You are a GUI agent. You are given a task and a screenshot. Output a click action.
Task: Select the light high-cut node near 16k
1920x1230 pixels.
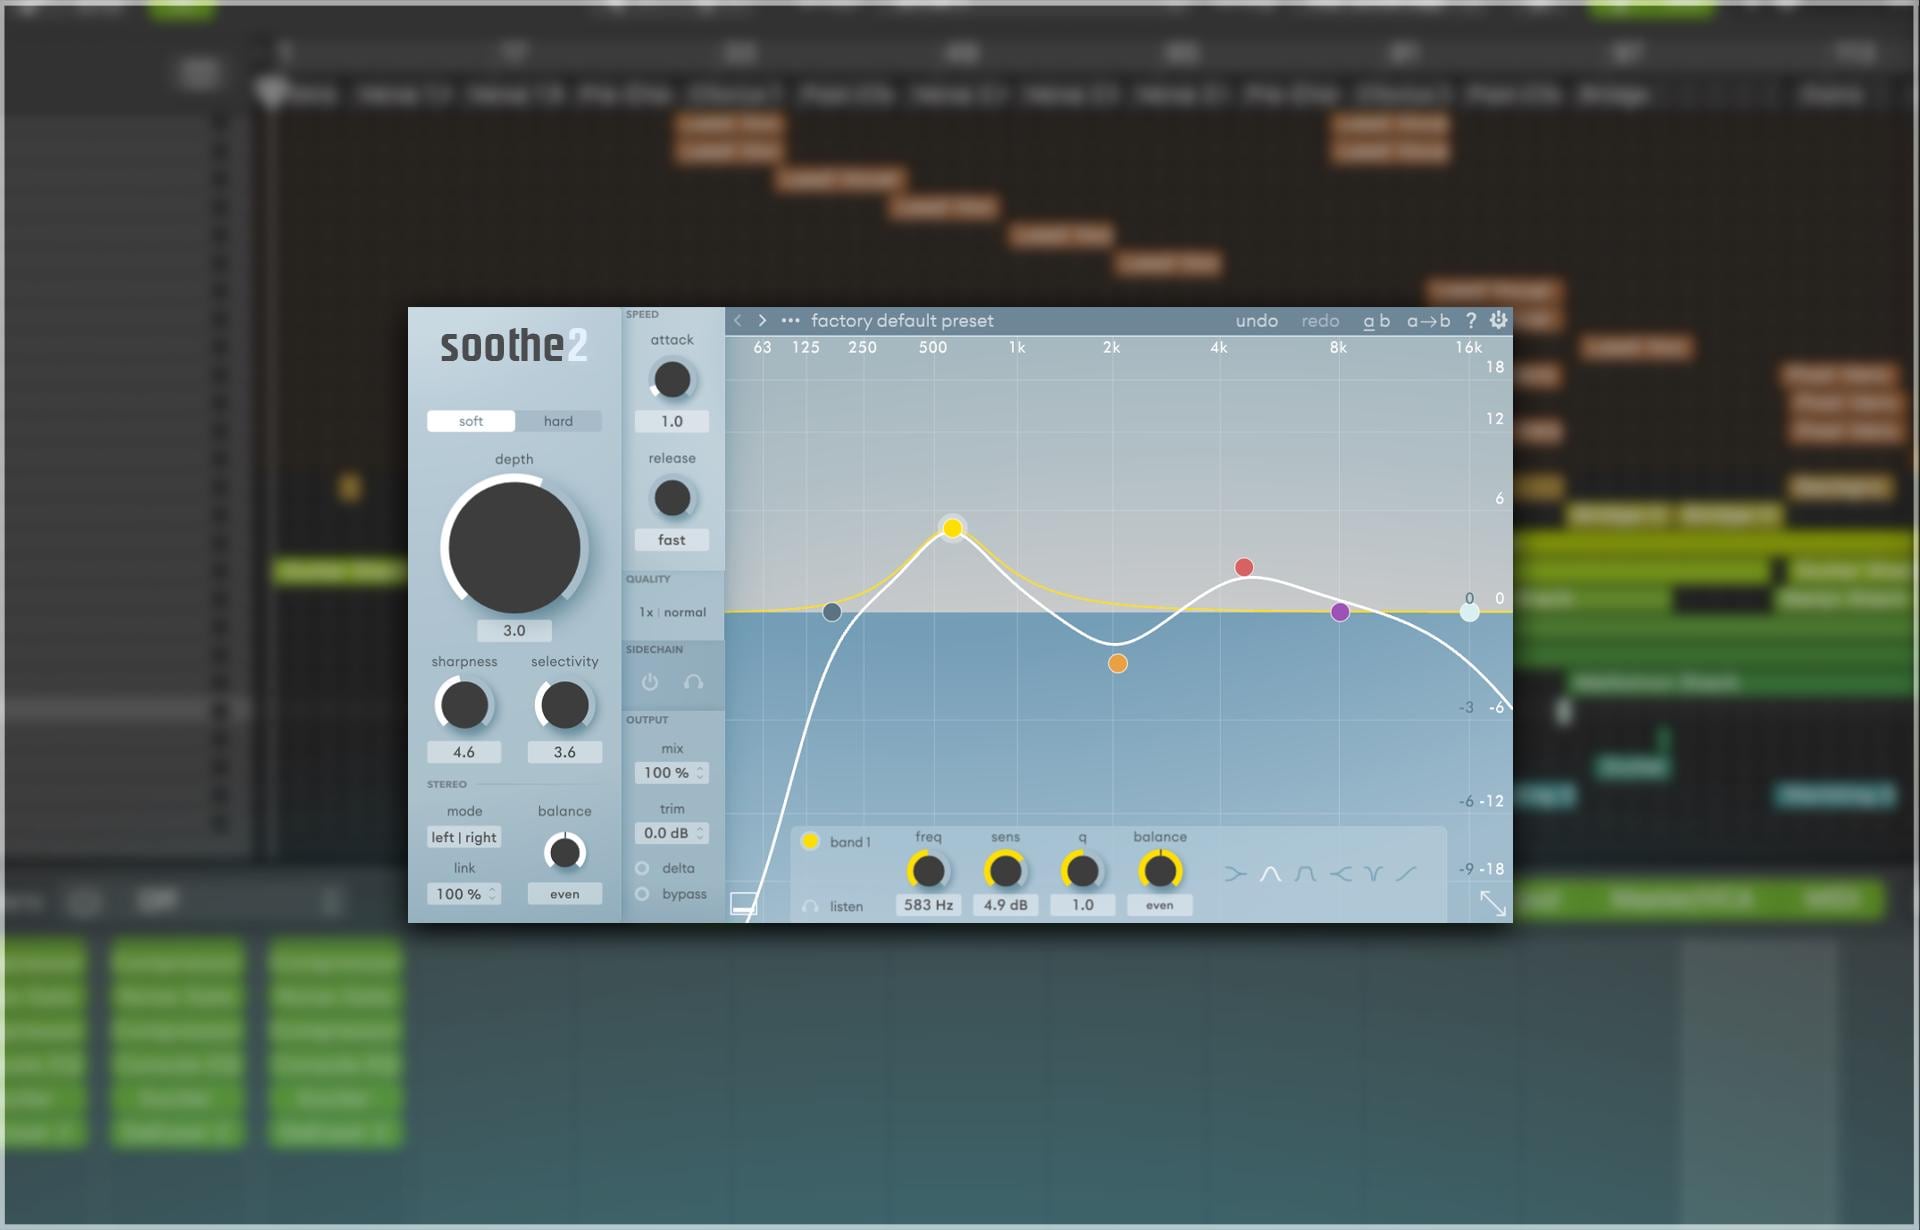tap(1469, 612)
